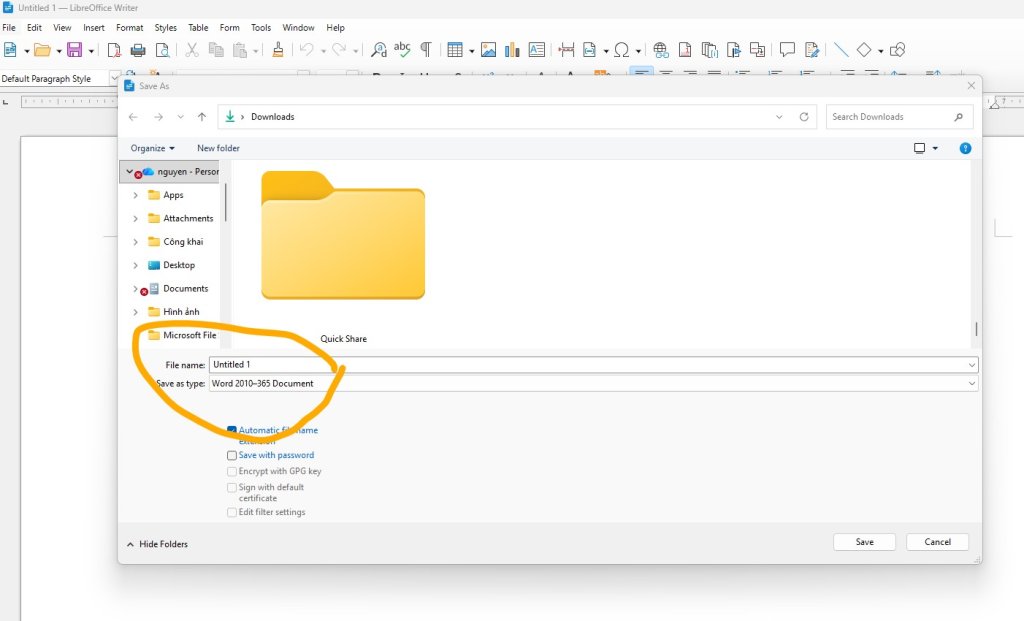Image resolution: width=1024 pixels, height=621 pixels.
Task: Open the view options dropdown arrow
Action: [935, 148]
